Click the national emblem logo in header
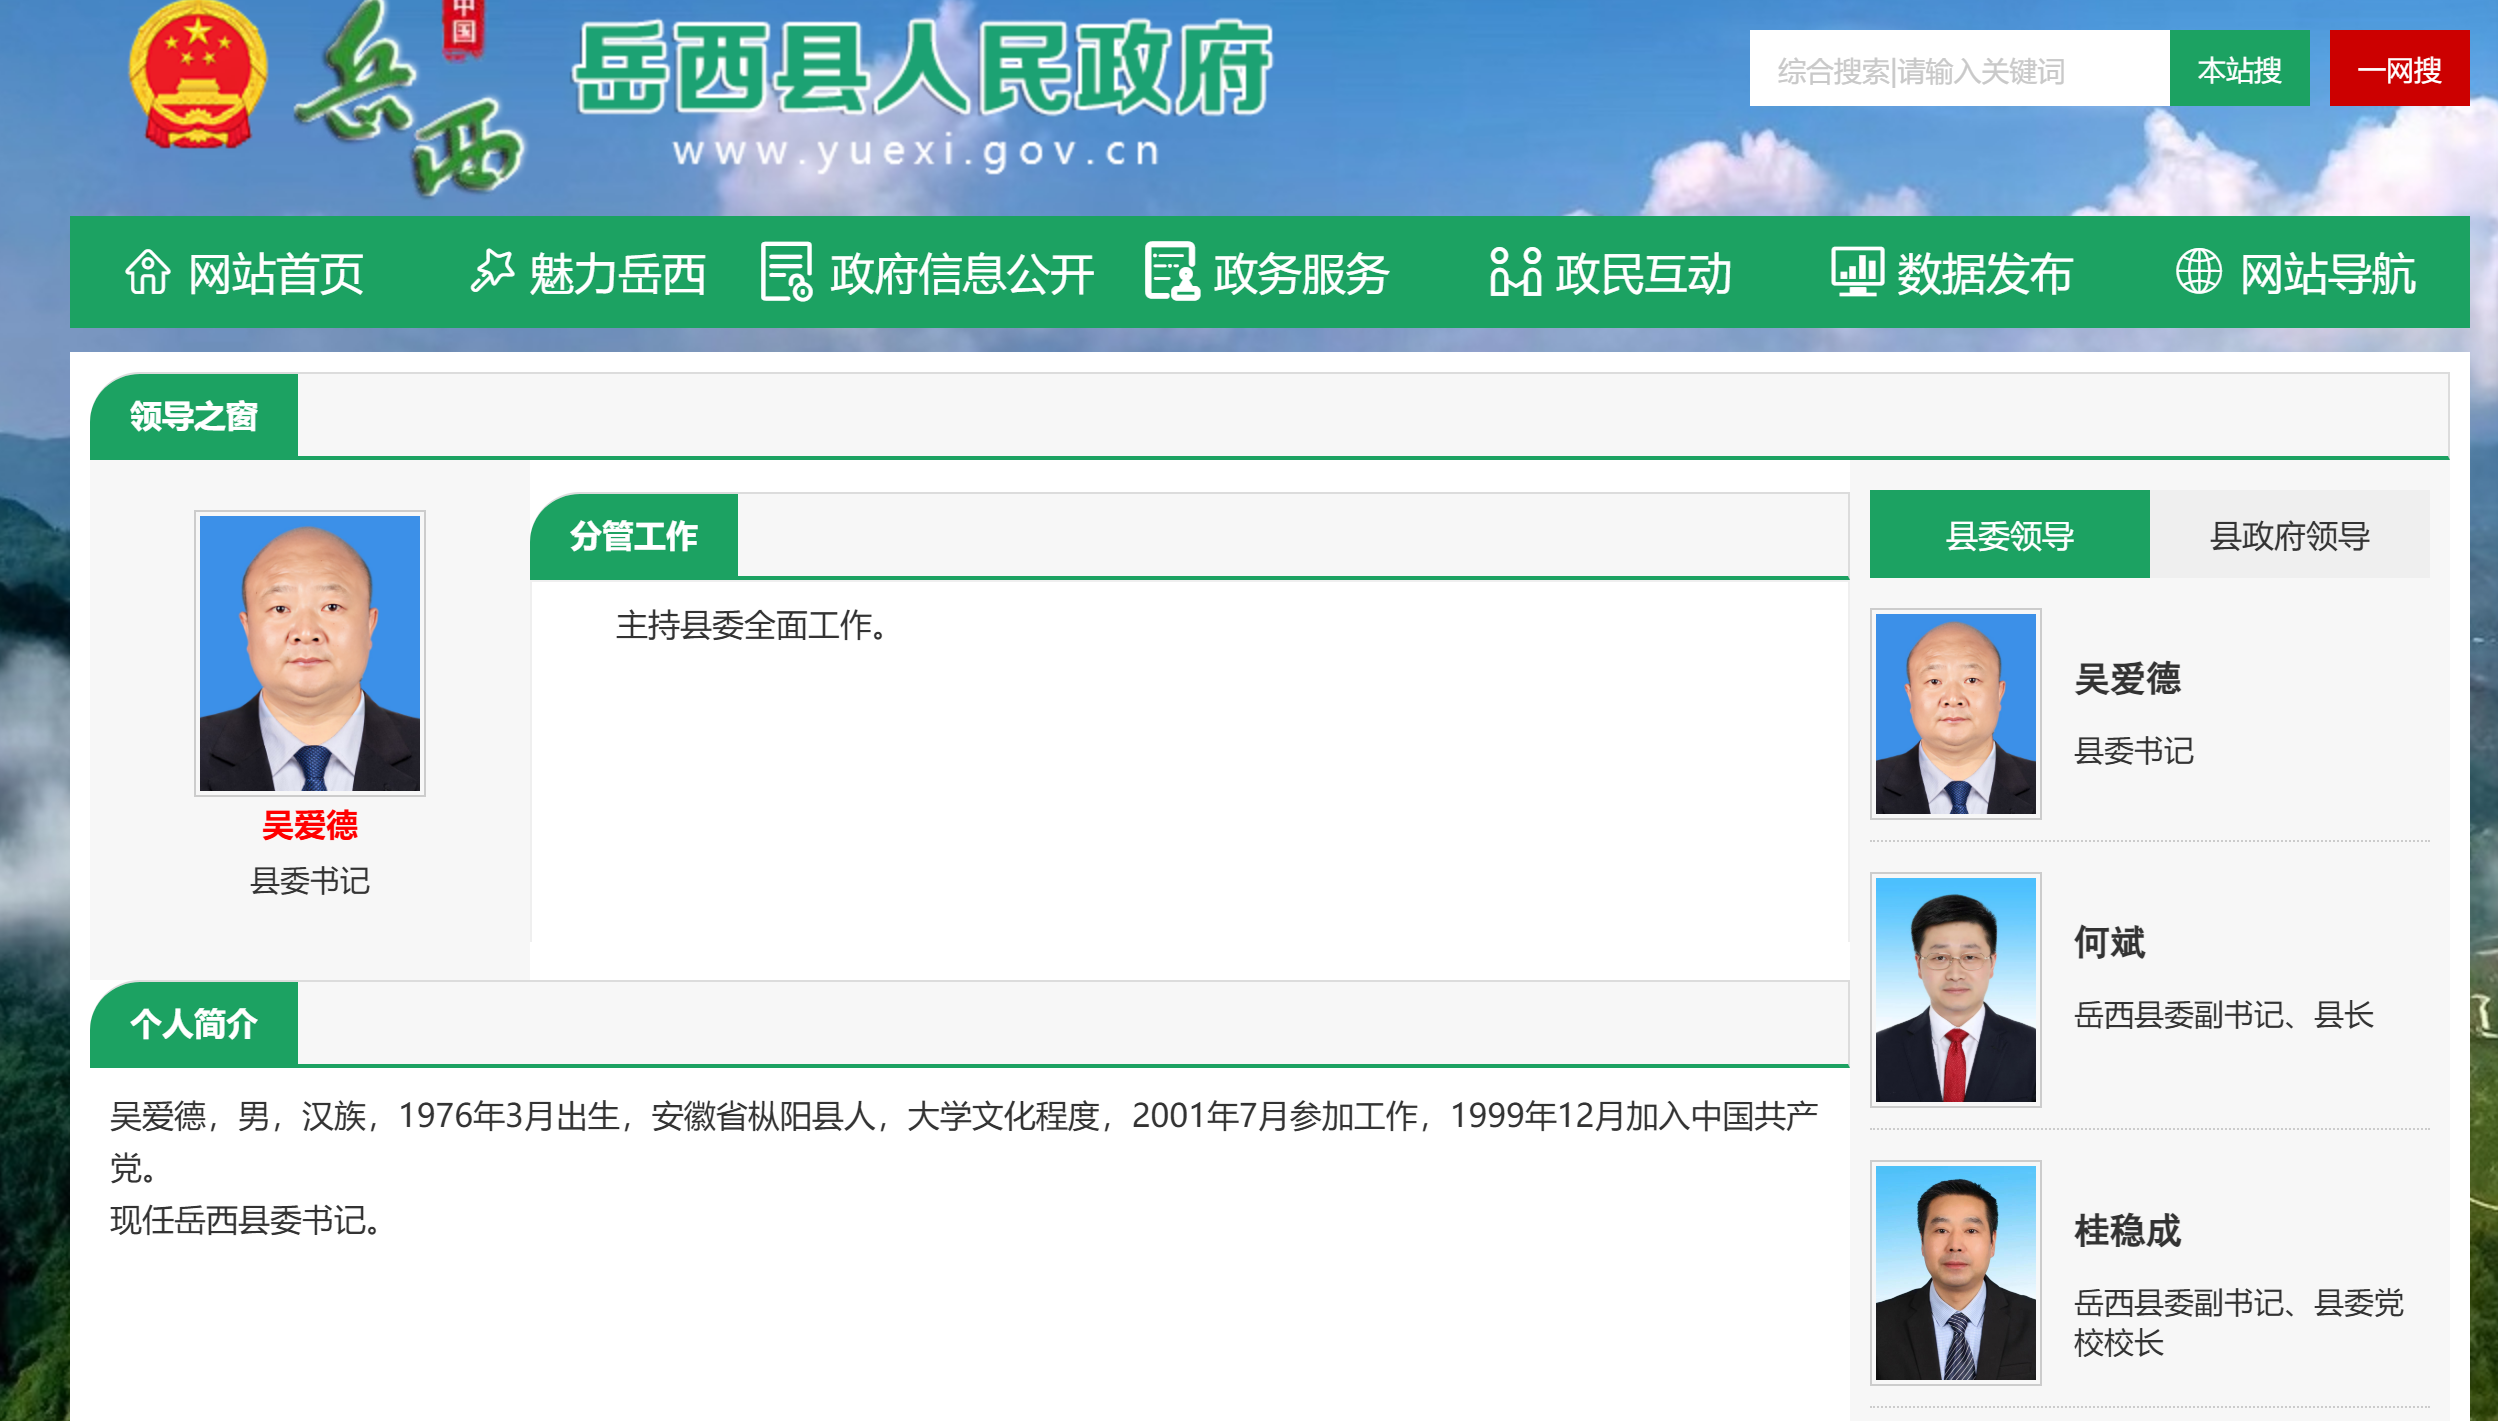The image size is (2498, 1421). (198, 75)
